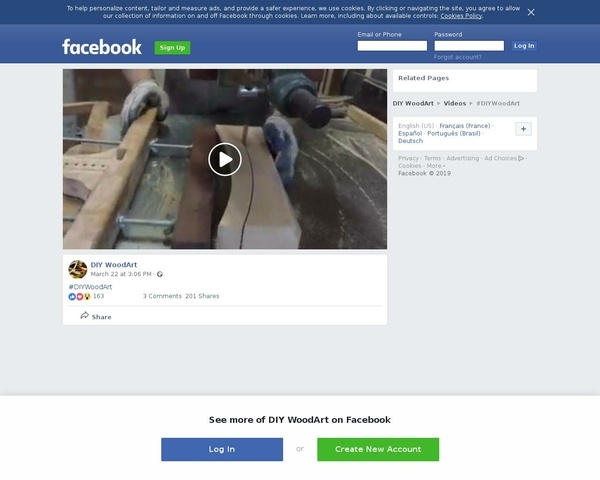Switch language to Français (France)
600x480 pixels.
(457, 126)
